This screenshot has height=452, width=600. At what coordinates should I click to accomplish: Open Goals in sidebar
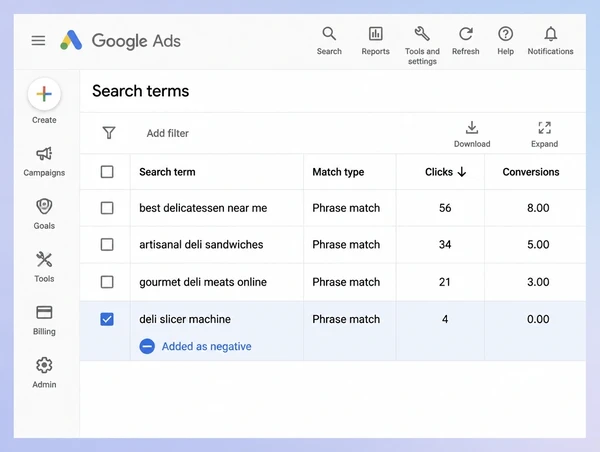[x=44, y=214]
